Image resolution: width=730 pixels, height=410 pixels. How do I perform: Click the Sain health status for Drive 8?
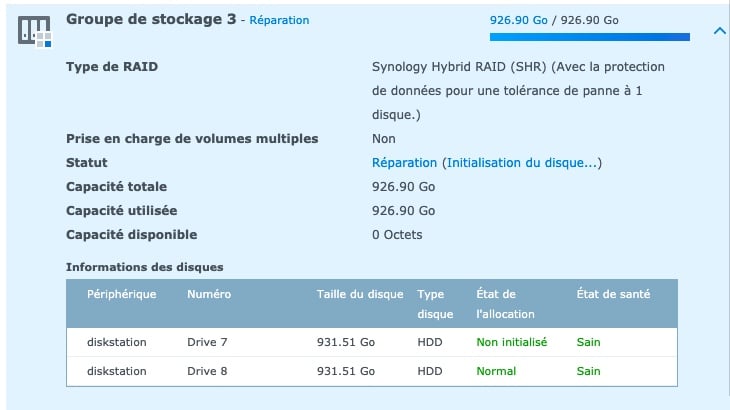[x=588, y=371]
